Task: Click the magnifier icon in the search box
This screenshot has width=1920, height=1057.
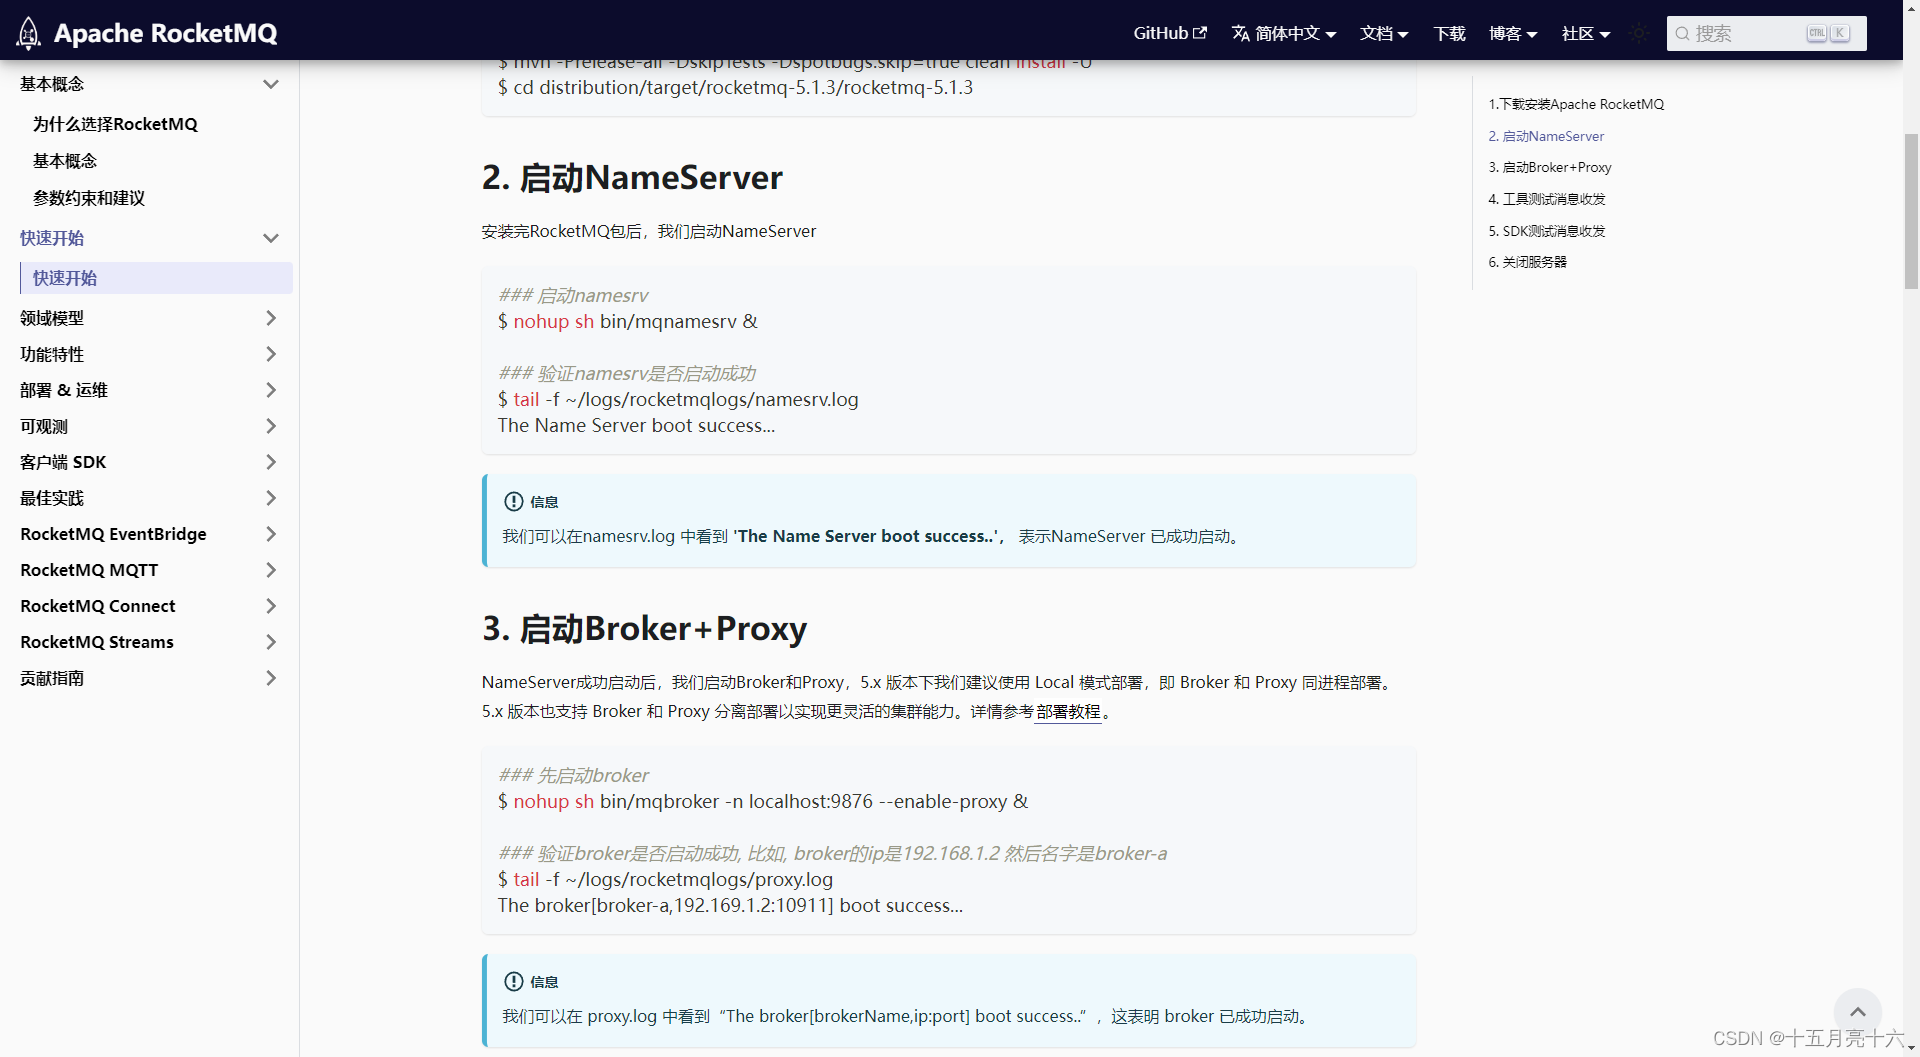Action: pyautogui.click(x=1684, y=33)
